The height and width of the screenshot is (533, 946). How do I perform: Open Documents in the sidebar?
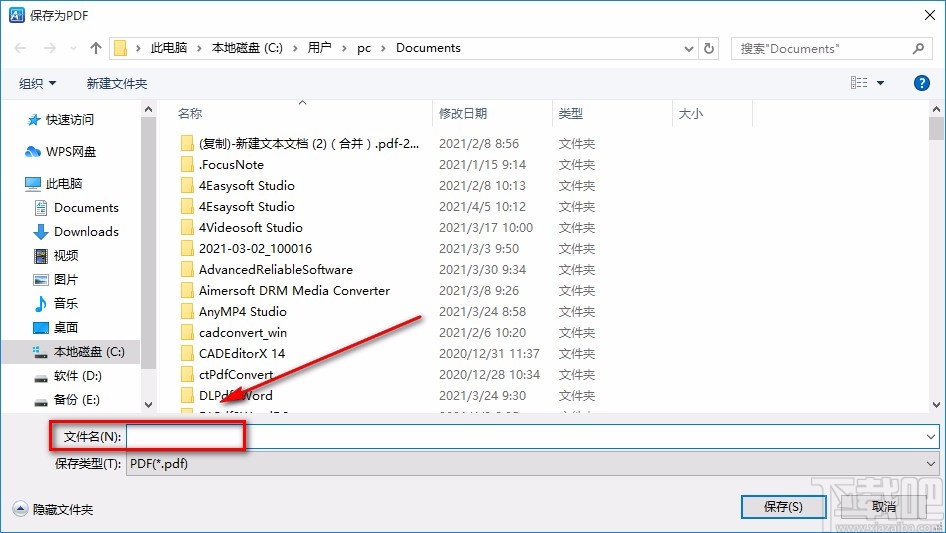point(77,208)
